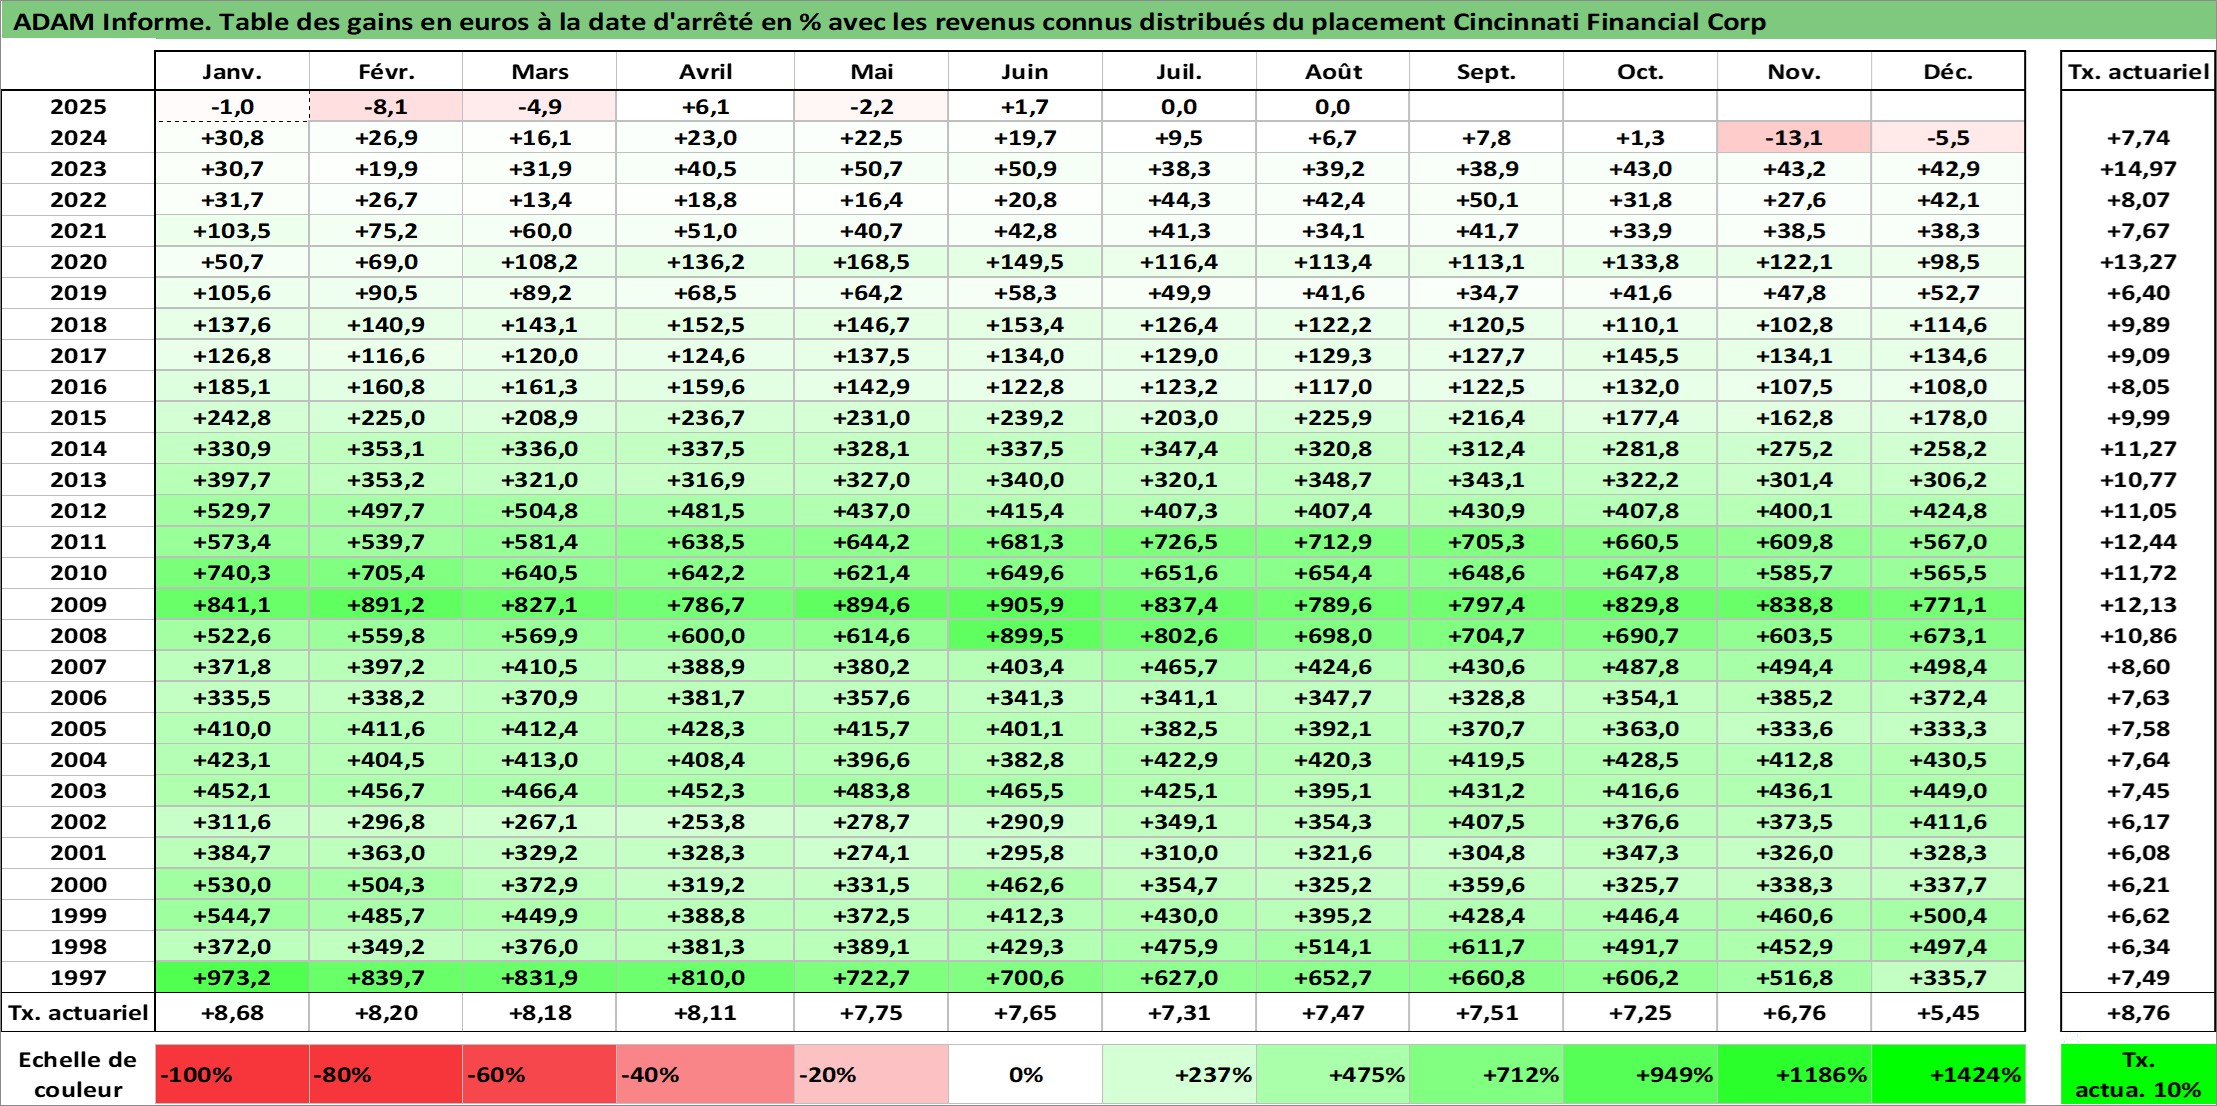Select the +712% green legend swatch

click(x=1487, y=1074)
